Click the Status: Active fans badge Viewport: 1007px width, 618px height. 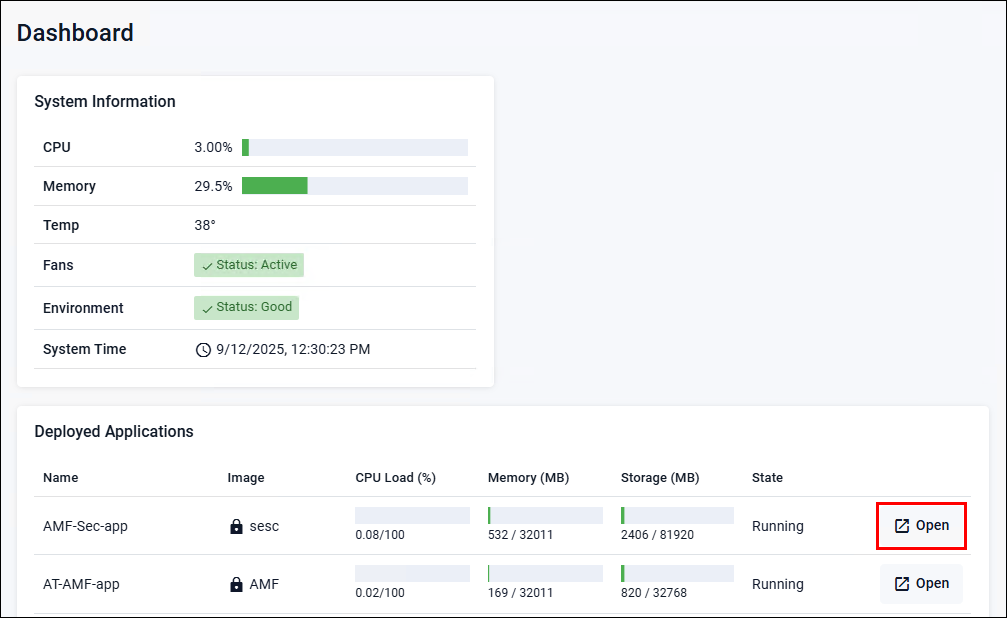(x=249, y=265)
